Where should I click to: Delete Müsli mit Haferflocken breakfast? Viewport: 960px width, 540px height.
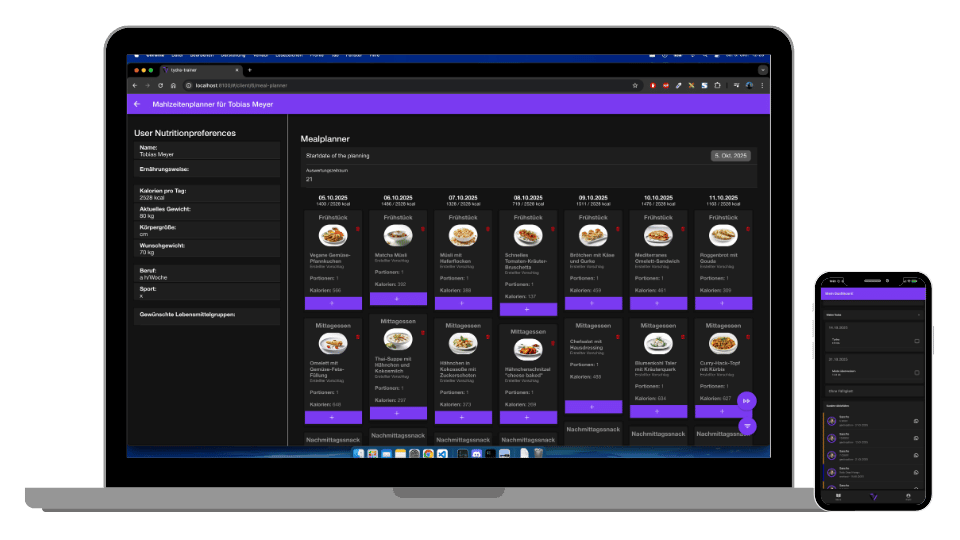tap(488, 230)
